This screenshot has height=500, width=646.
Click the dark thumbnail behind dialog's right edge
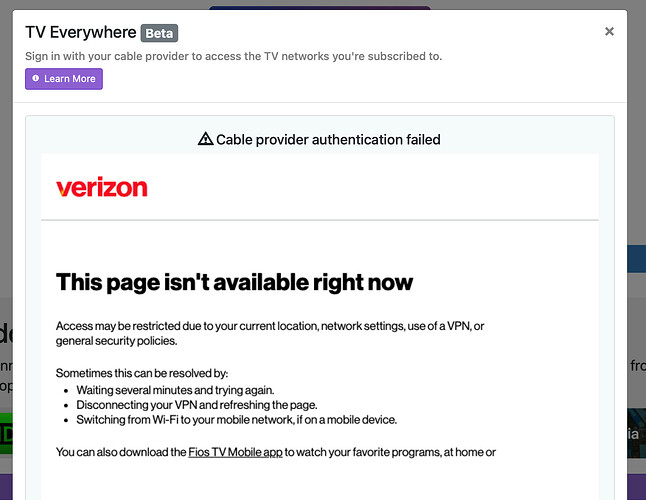[637, 433]
